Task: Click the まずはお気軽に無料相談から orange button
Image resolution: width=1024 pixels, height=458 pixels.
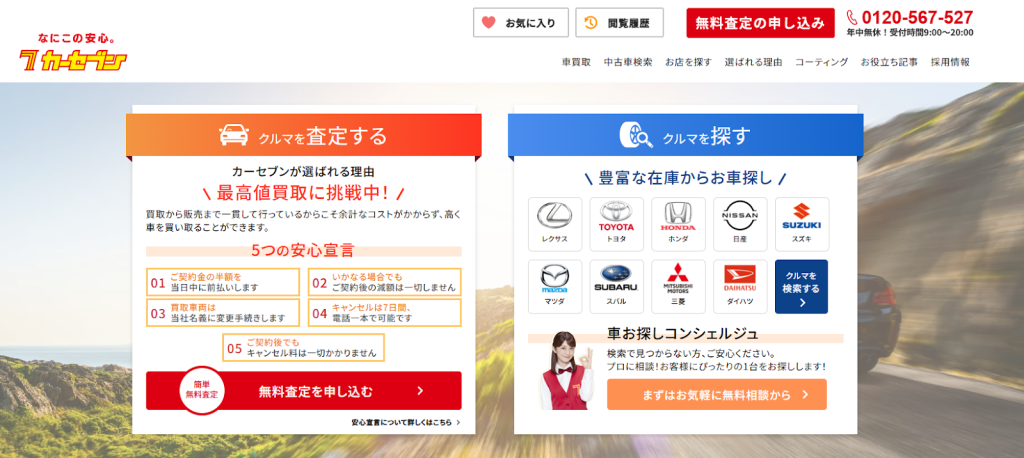Action: (x=716, y=395)
